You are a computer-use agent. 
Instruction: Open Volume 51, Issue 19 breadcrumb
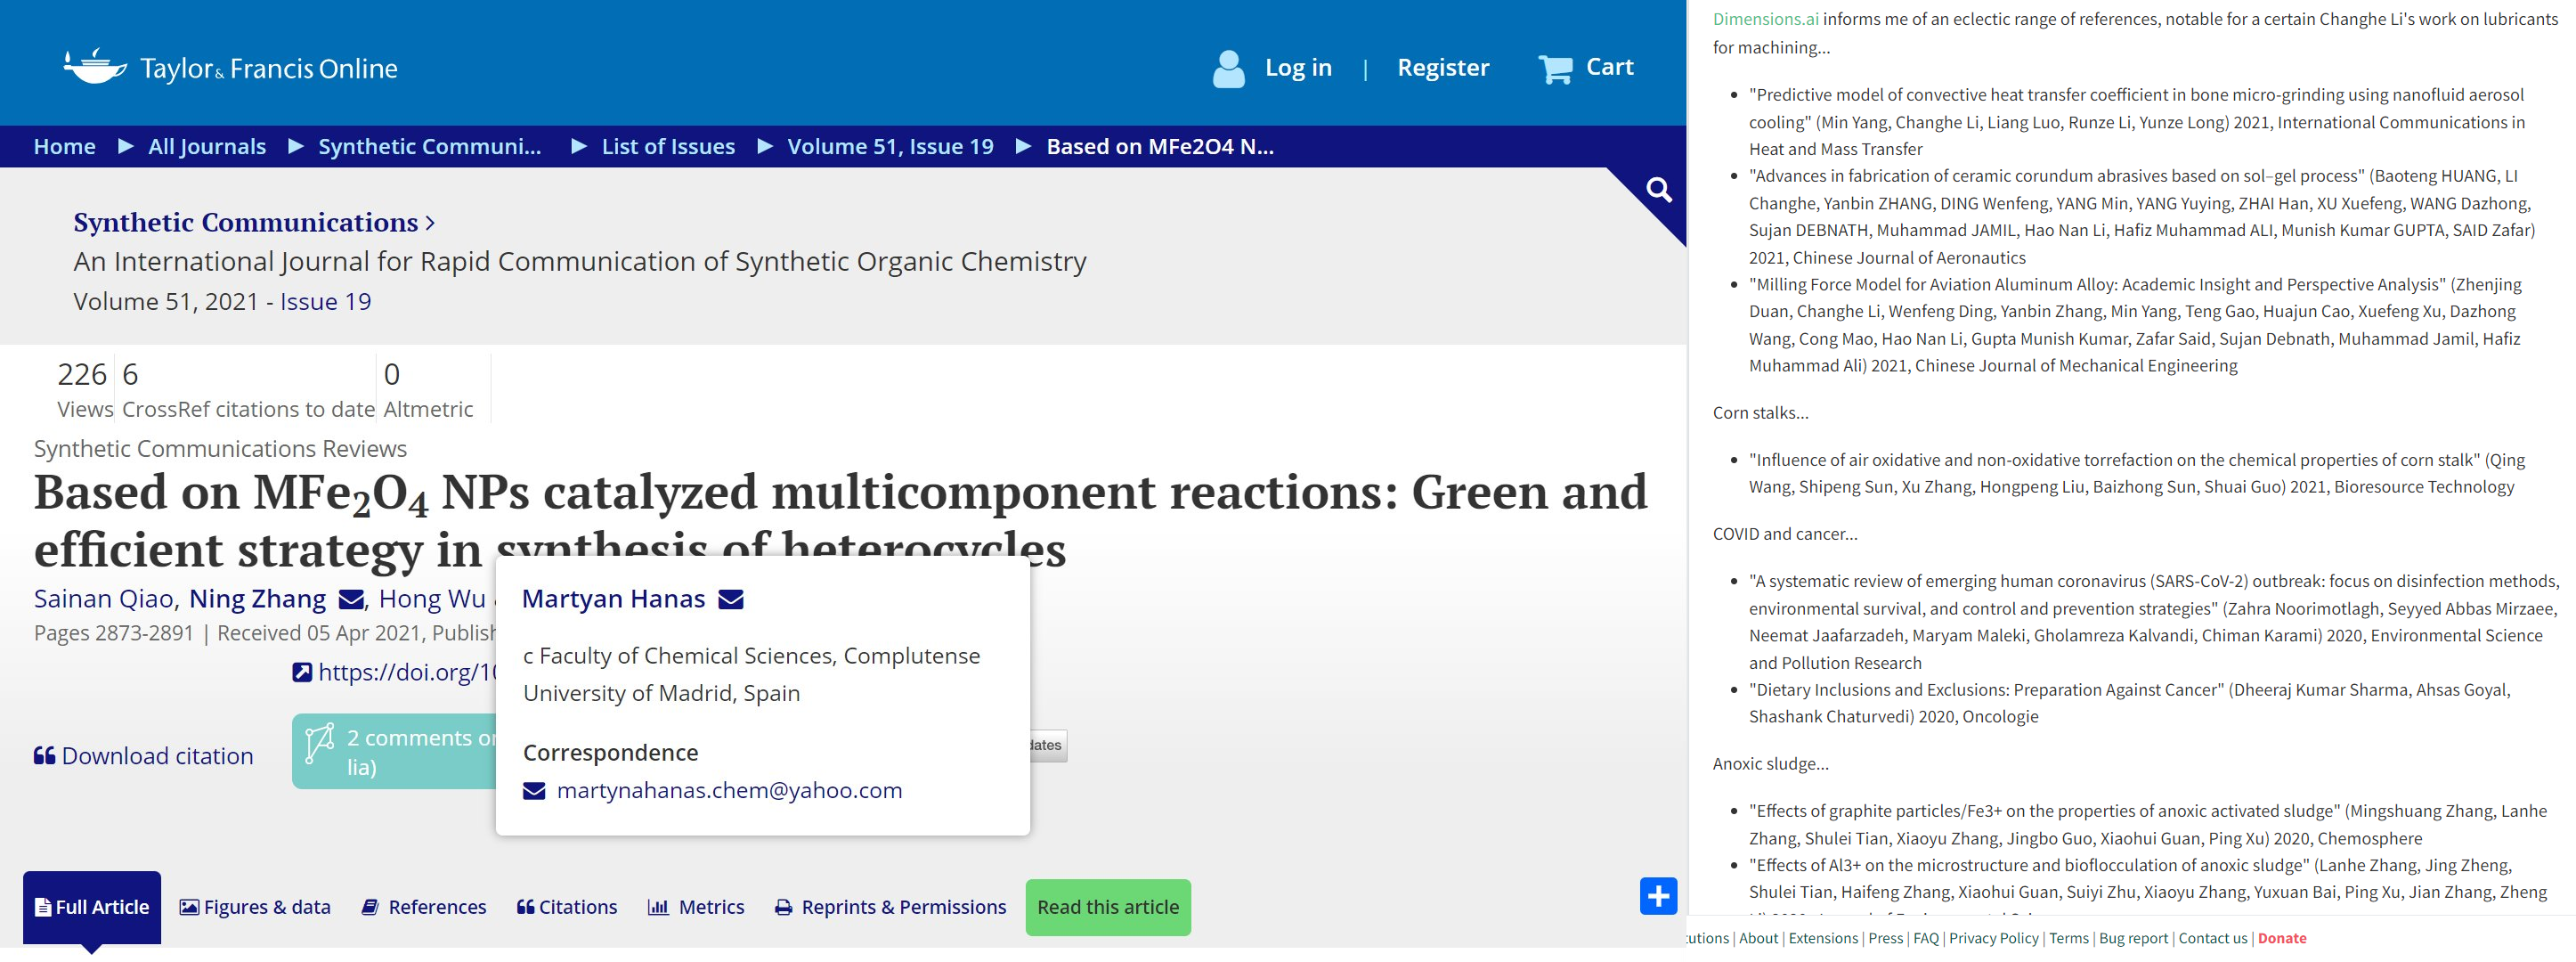[x=890, y=147]
